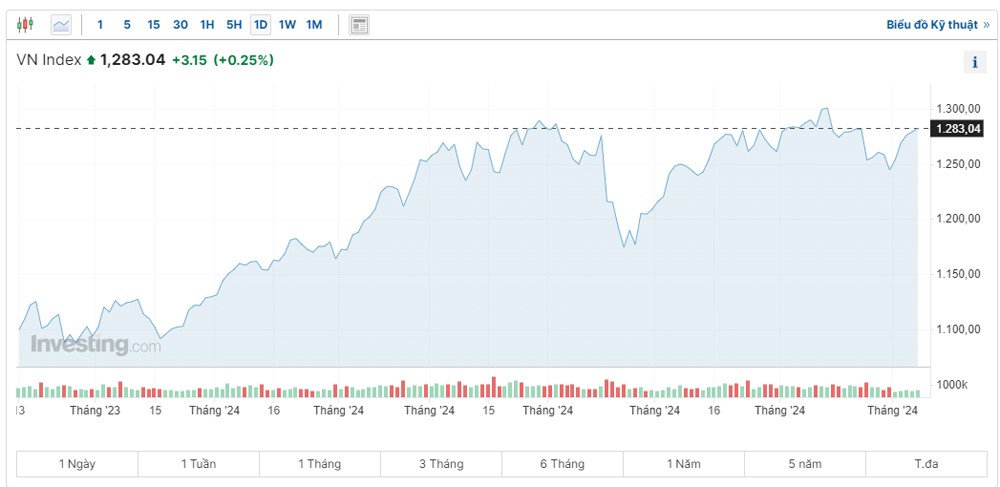Screen dimensions: 1000x487
Task: Set interval to 1 minute
Action: point(100,24)
